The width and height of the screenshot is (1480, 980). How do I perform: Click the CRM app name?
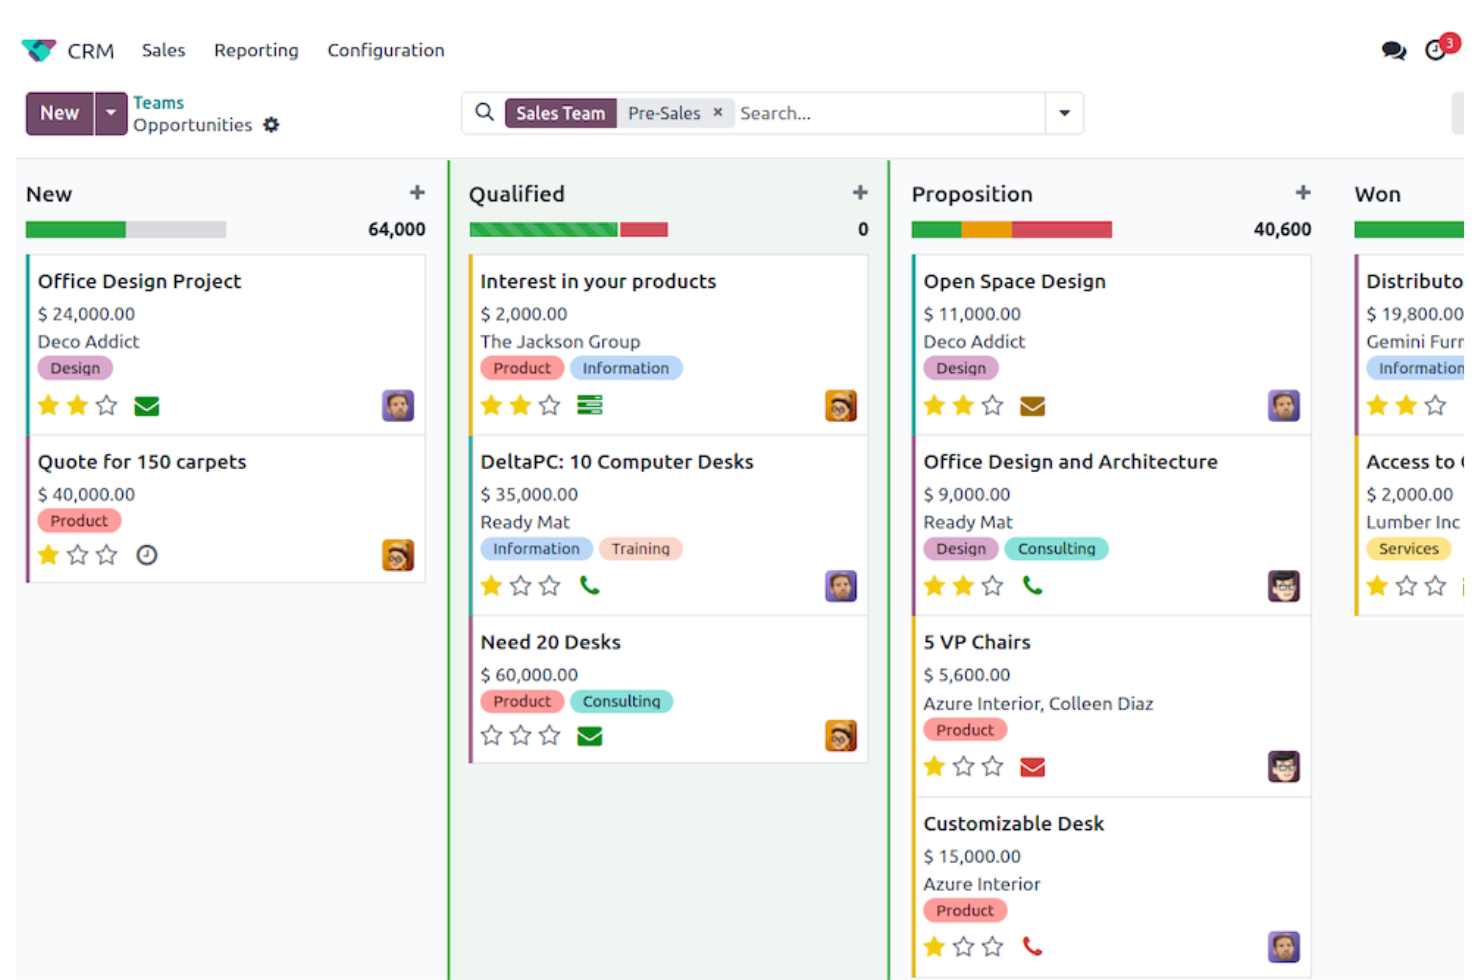tap(91, 51)
